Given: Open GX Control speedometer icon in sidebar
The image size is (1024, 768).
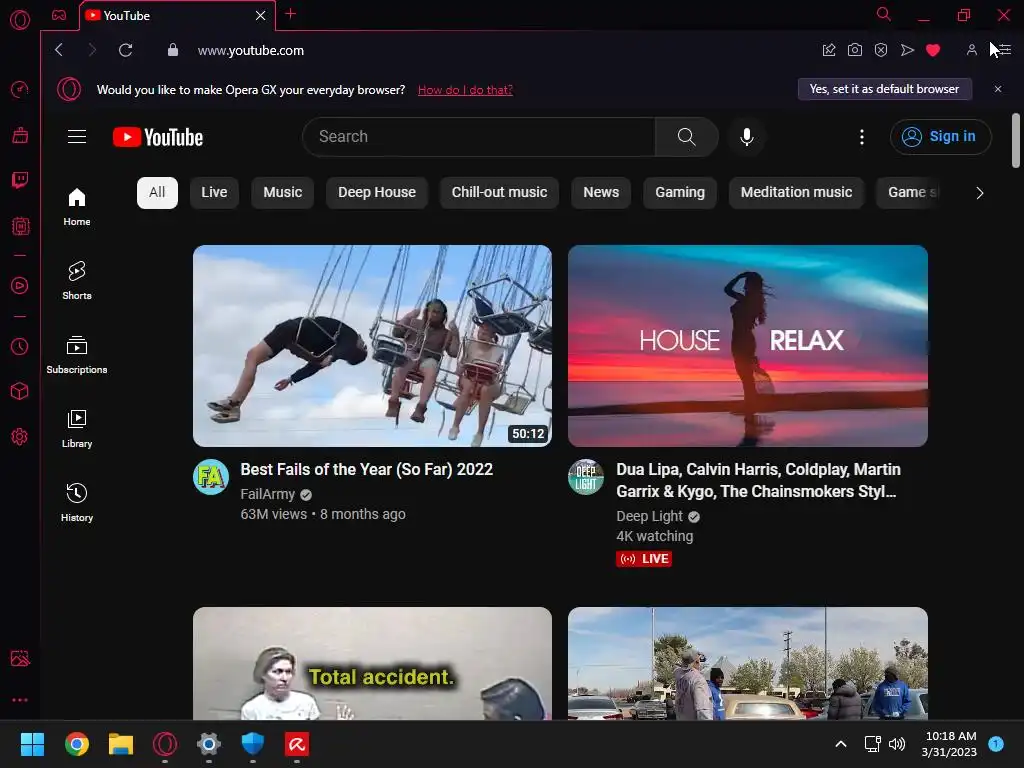Looking at the screenshot, I should (20, 89).
